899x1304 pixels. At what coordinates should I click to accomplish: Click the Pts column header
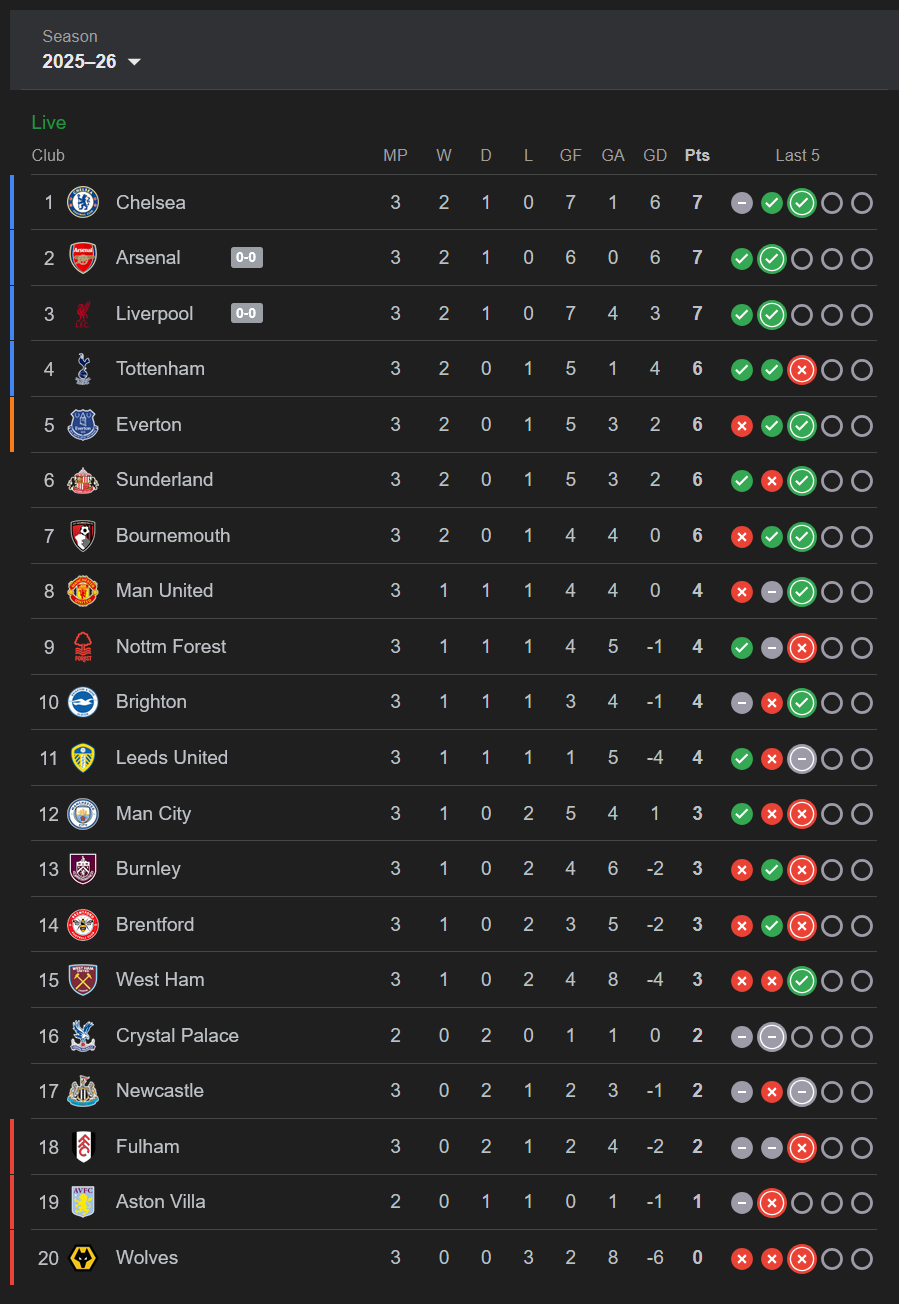pyautogui.click(x=697, y=155)
